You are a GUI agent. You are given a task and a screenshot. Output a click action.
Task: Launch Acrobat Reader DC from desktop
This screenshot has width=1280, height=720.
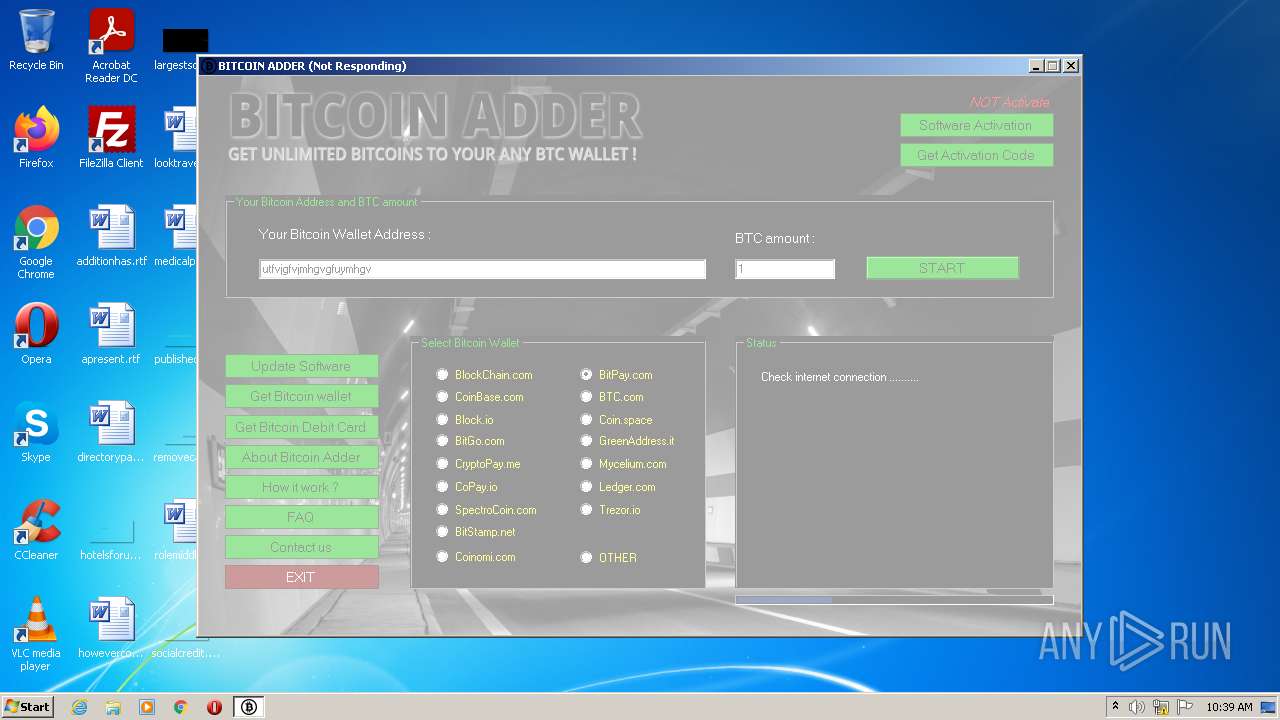pos(111,46)
